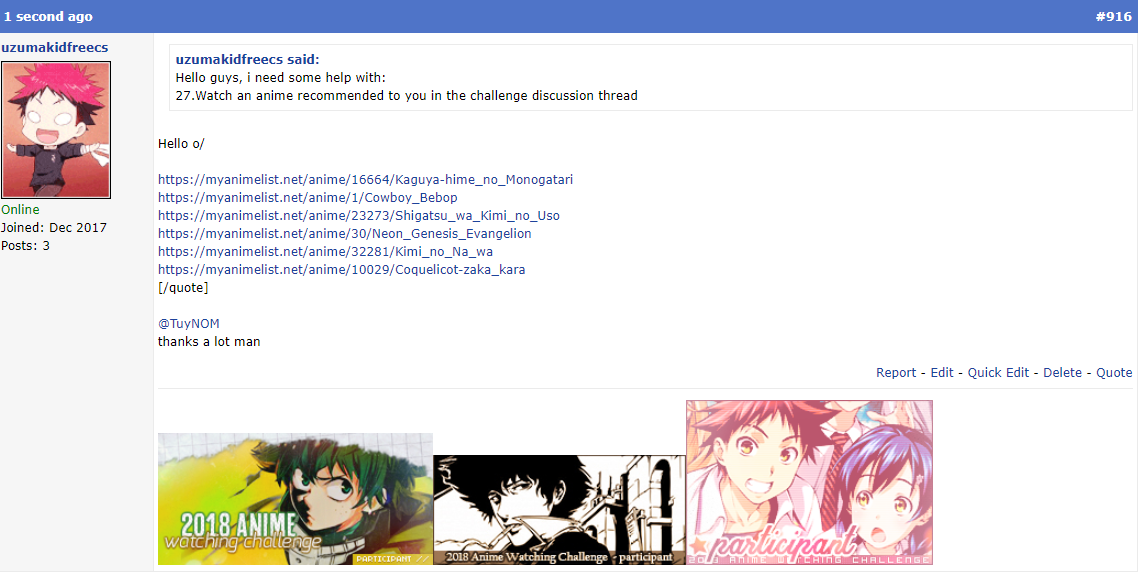Edit the post
Viewport: 1138px width, 575px height.
942,372
